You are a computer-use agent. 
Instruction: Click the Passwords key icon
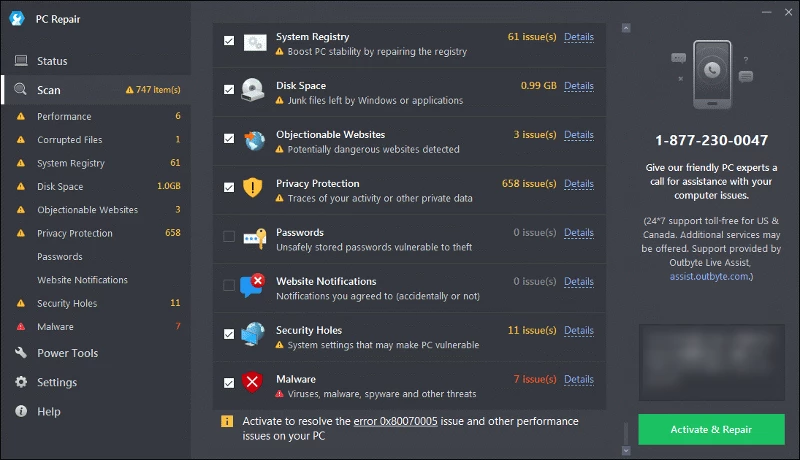pyautogui.click(x=255, y=238)
